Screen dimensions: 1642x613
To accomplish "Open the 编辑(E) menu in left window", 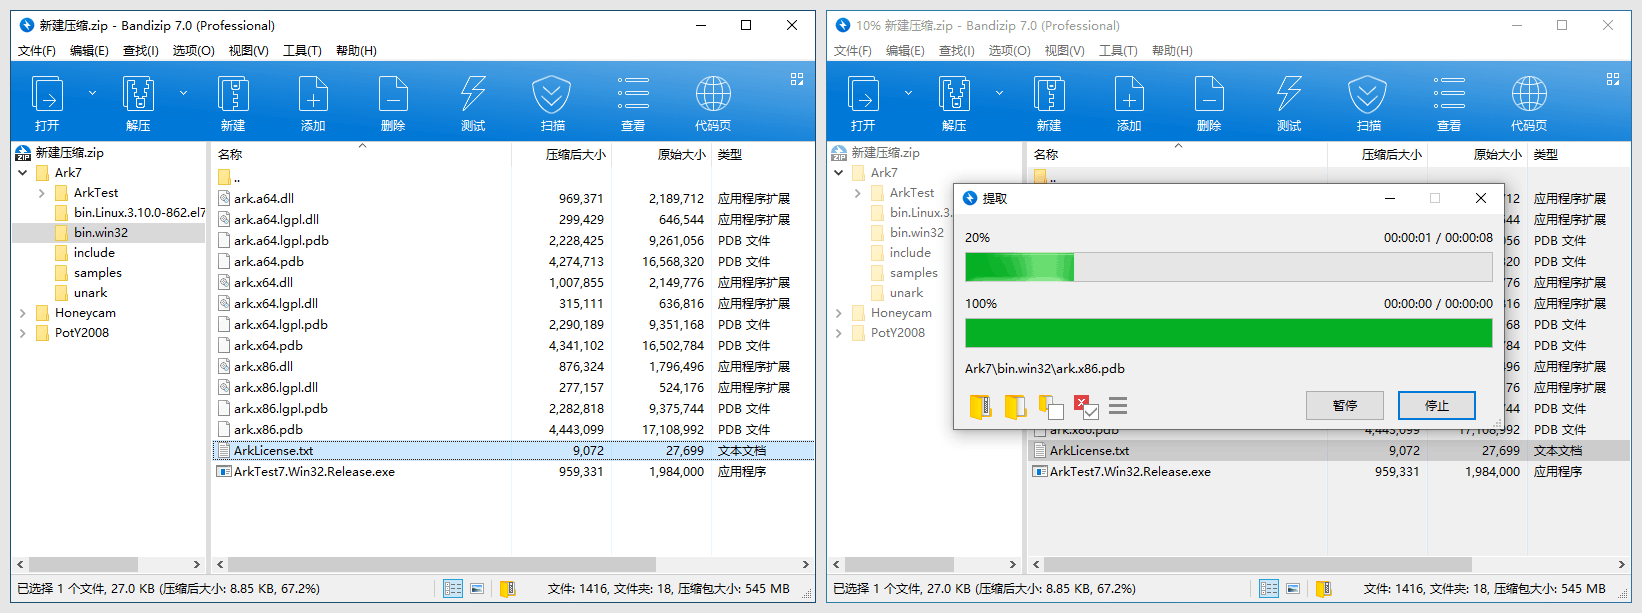I will pos(89,51).
